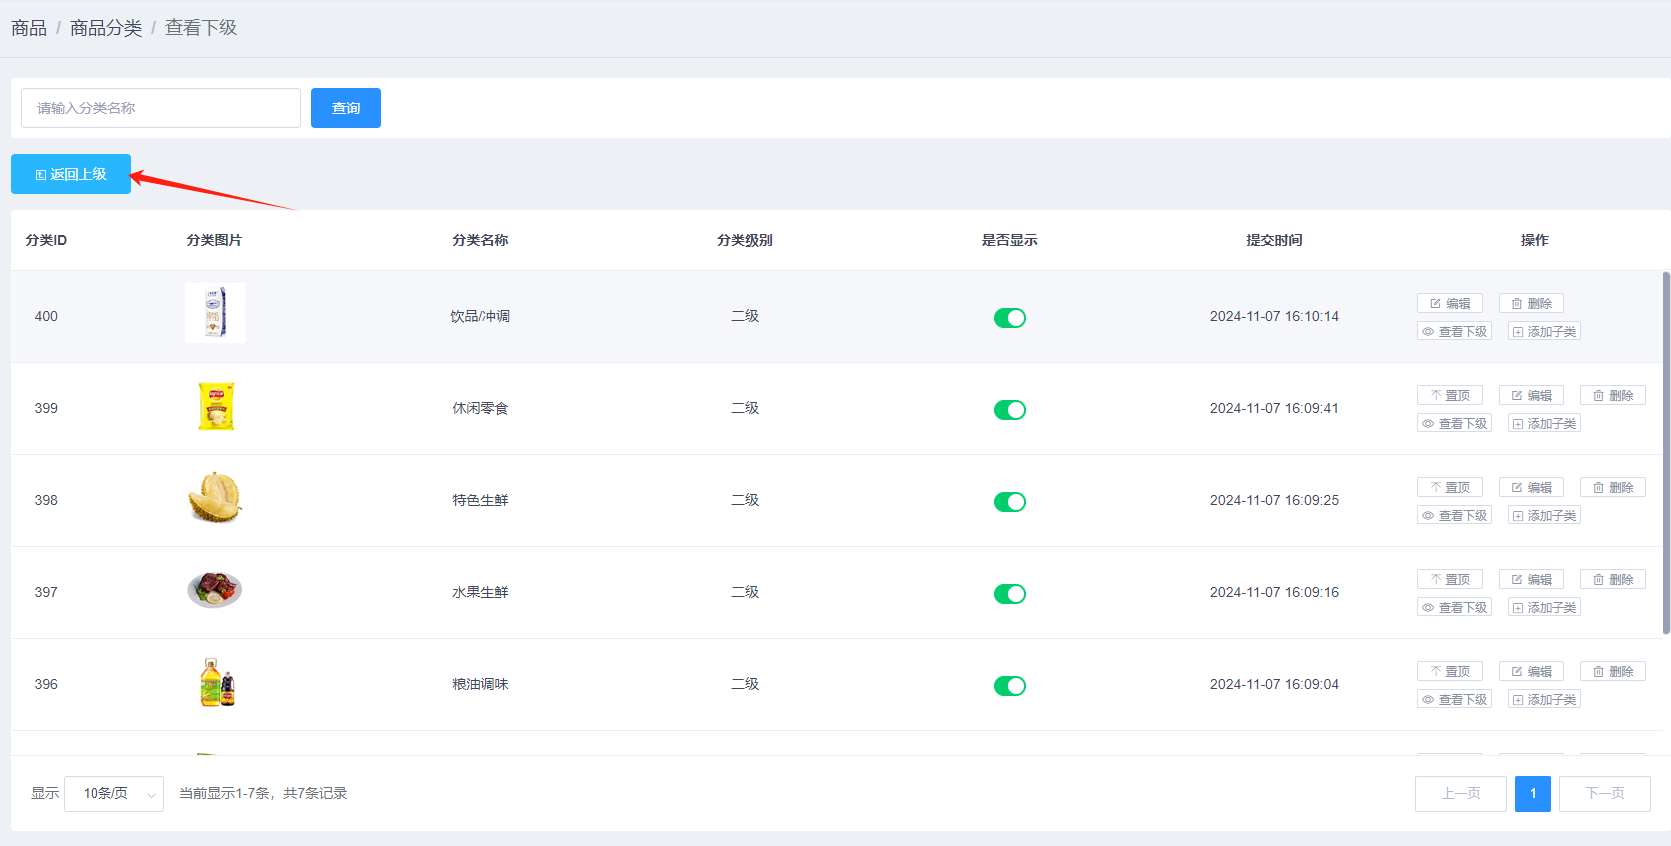Click the vertical table scrollbar
Viewport: 1671px width, 846px height.
1666,450
